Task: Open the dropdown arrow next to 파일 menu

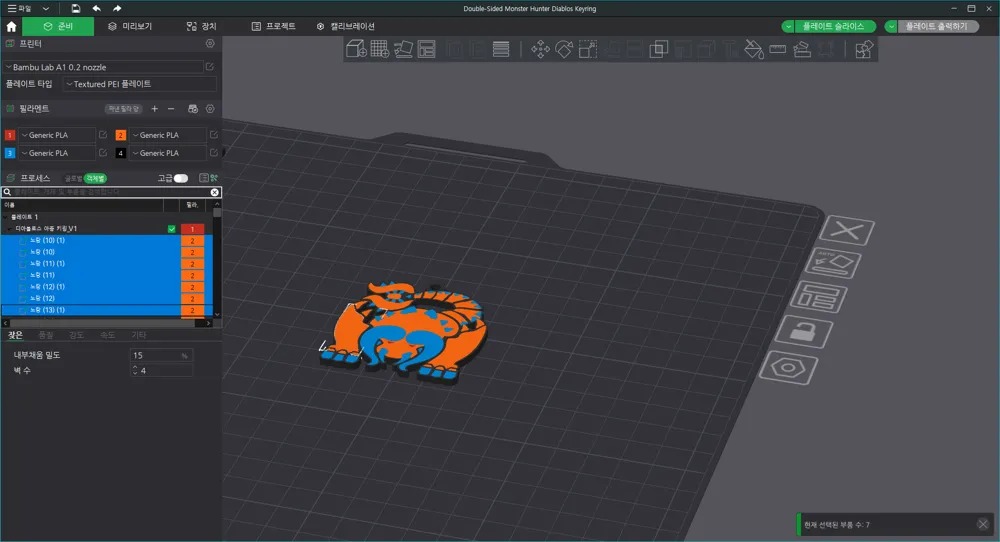Action: 45,8
